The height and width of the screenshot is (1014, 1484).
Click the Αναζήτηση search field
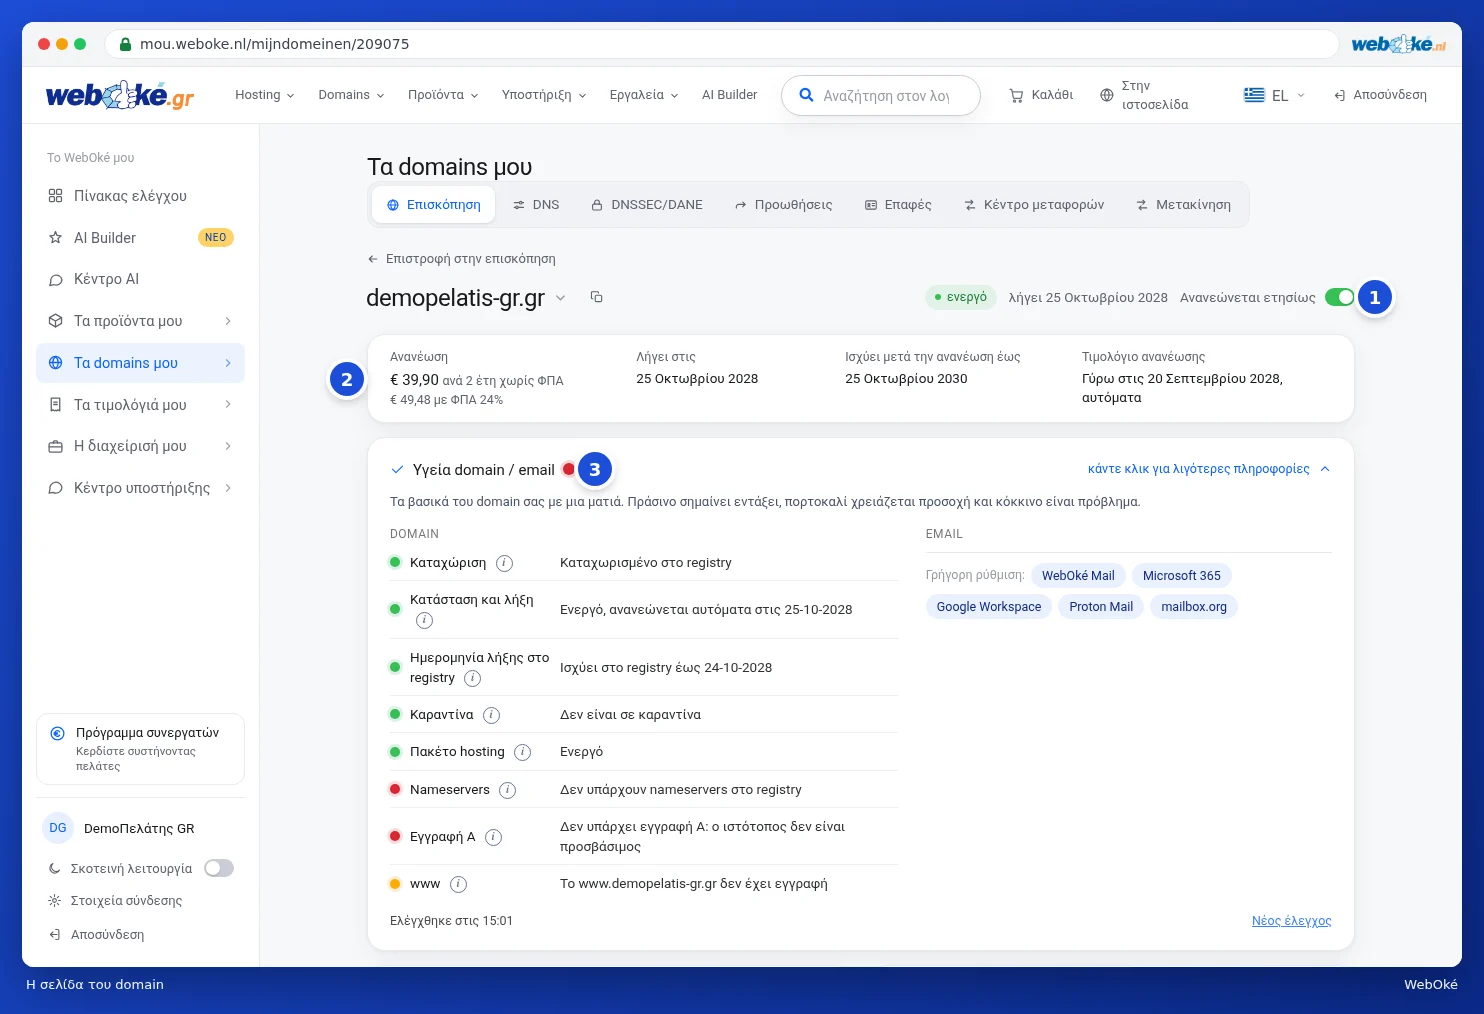[880, 96]
